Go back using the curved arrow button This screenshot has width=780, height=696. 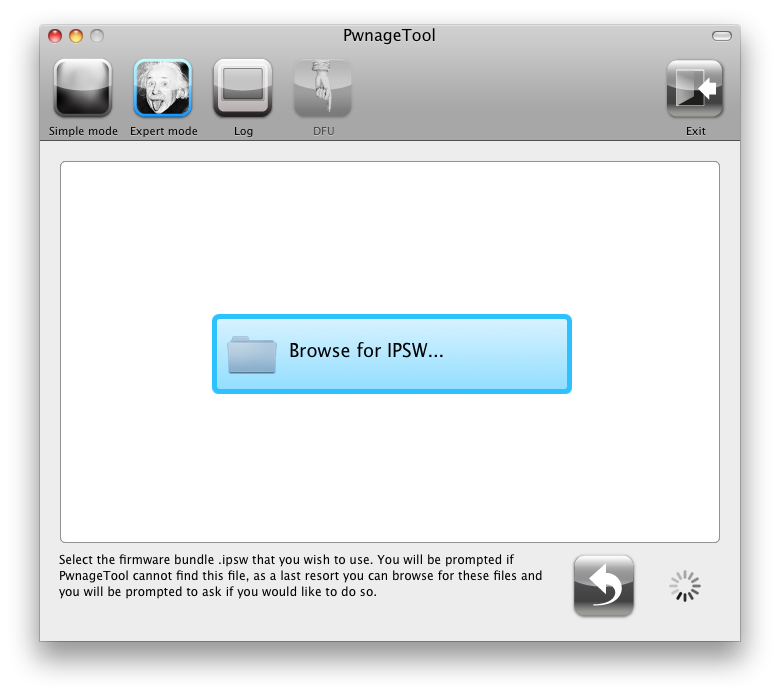tap(603, 586)
